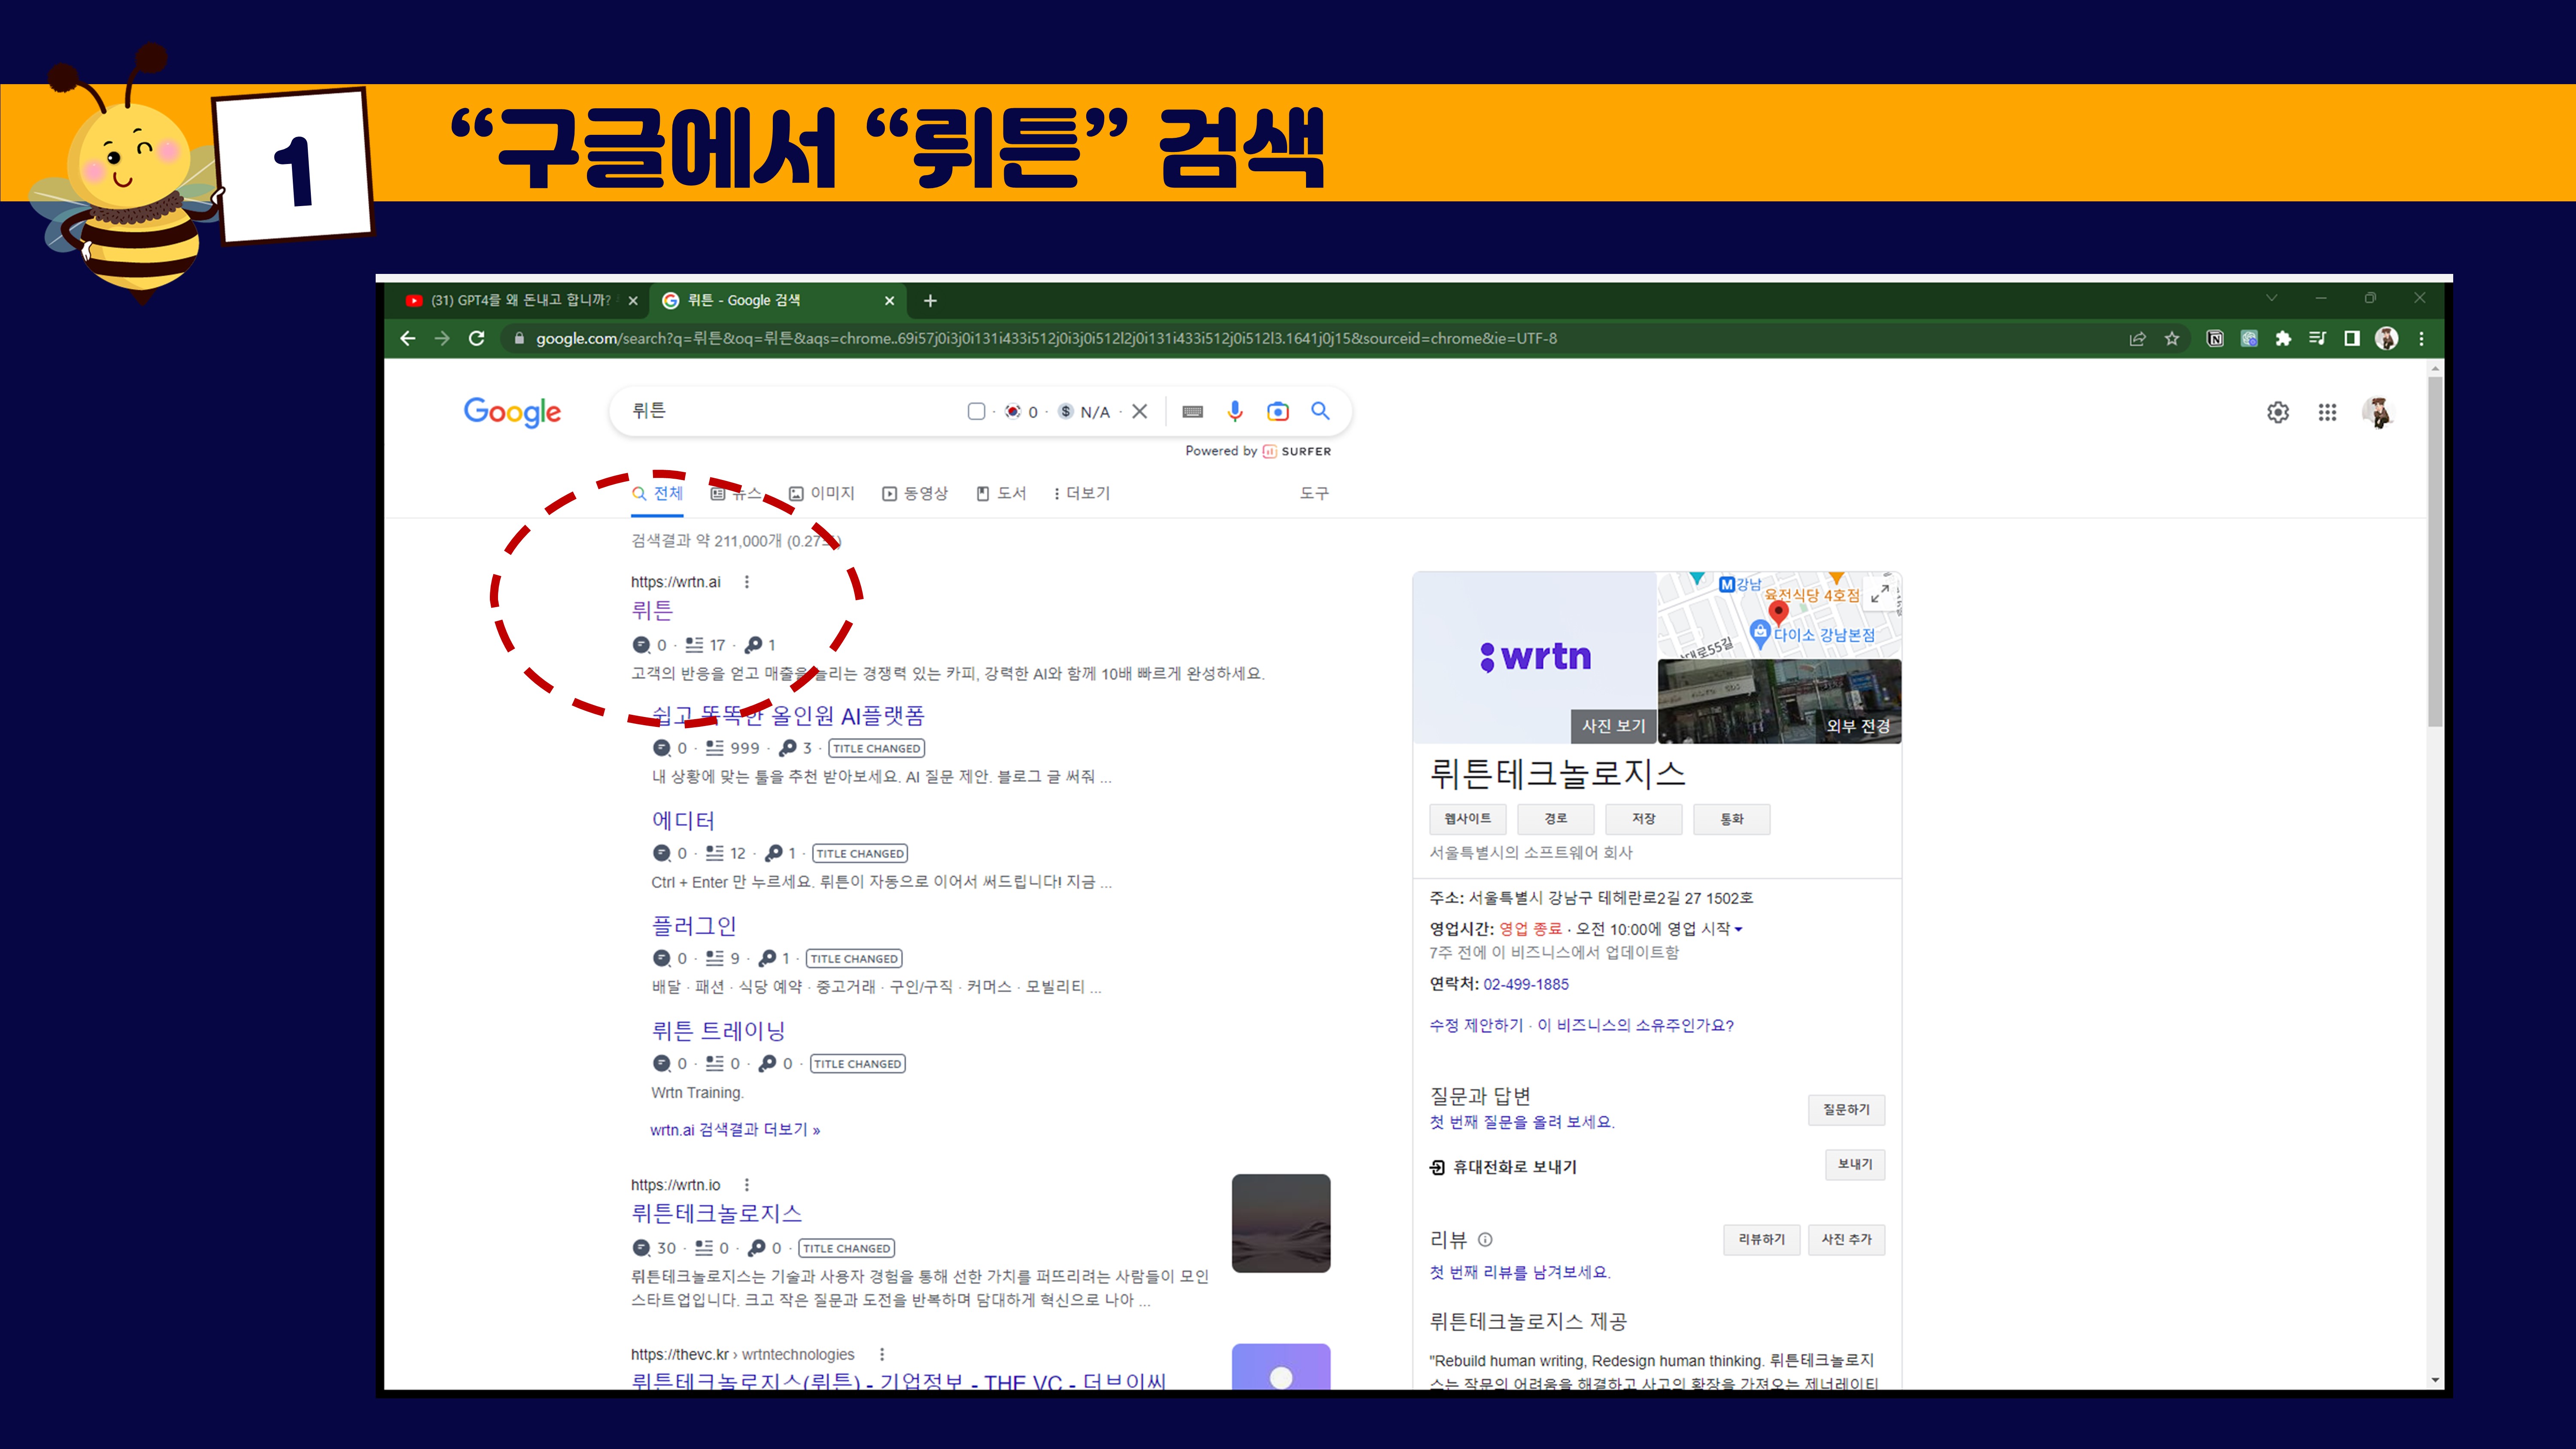The image size is (2576, 1449).
Task: Click the 웹사이트 button in knowledge panel
Action: coord(1467,819)
